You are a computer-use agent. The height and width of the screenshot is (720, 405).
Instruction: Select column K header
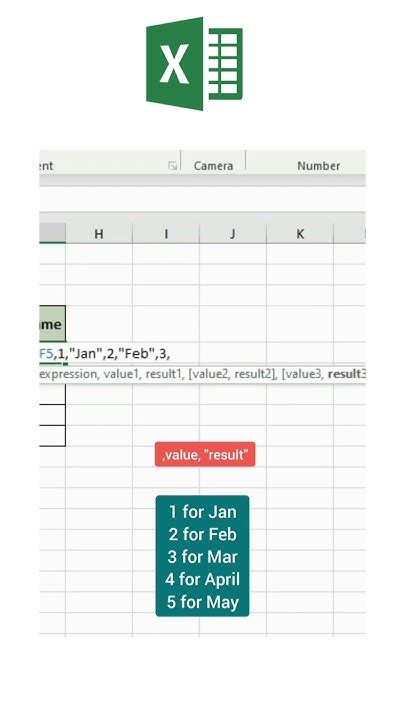point(300,234)
